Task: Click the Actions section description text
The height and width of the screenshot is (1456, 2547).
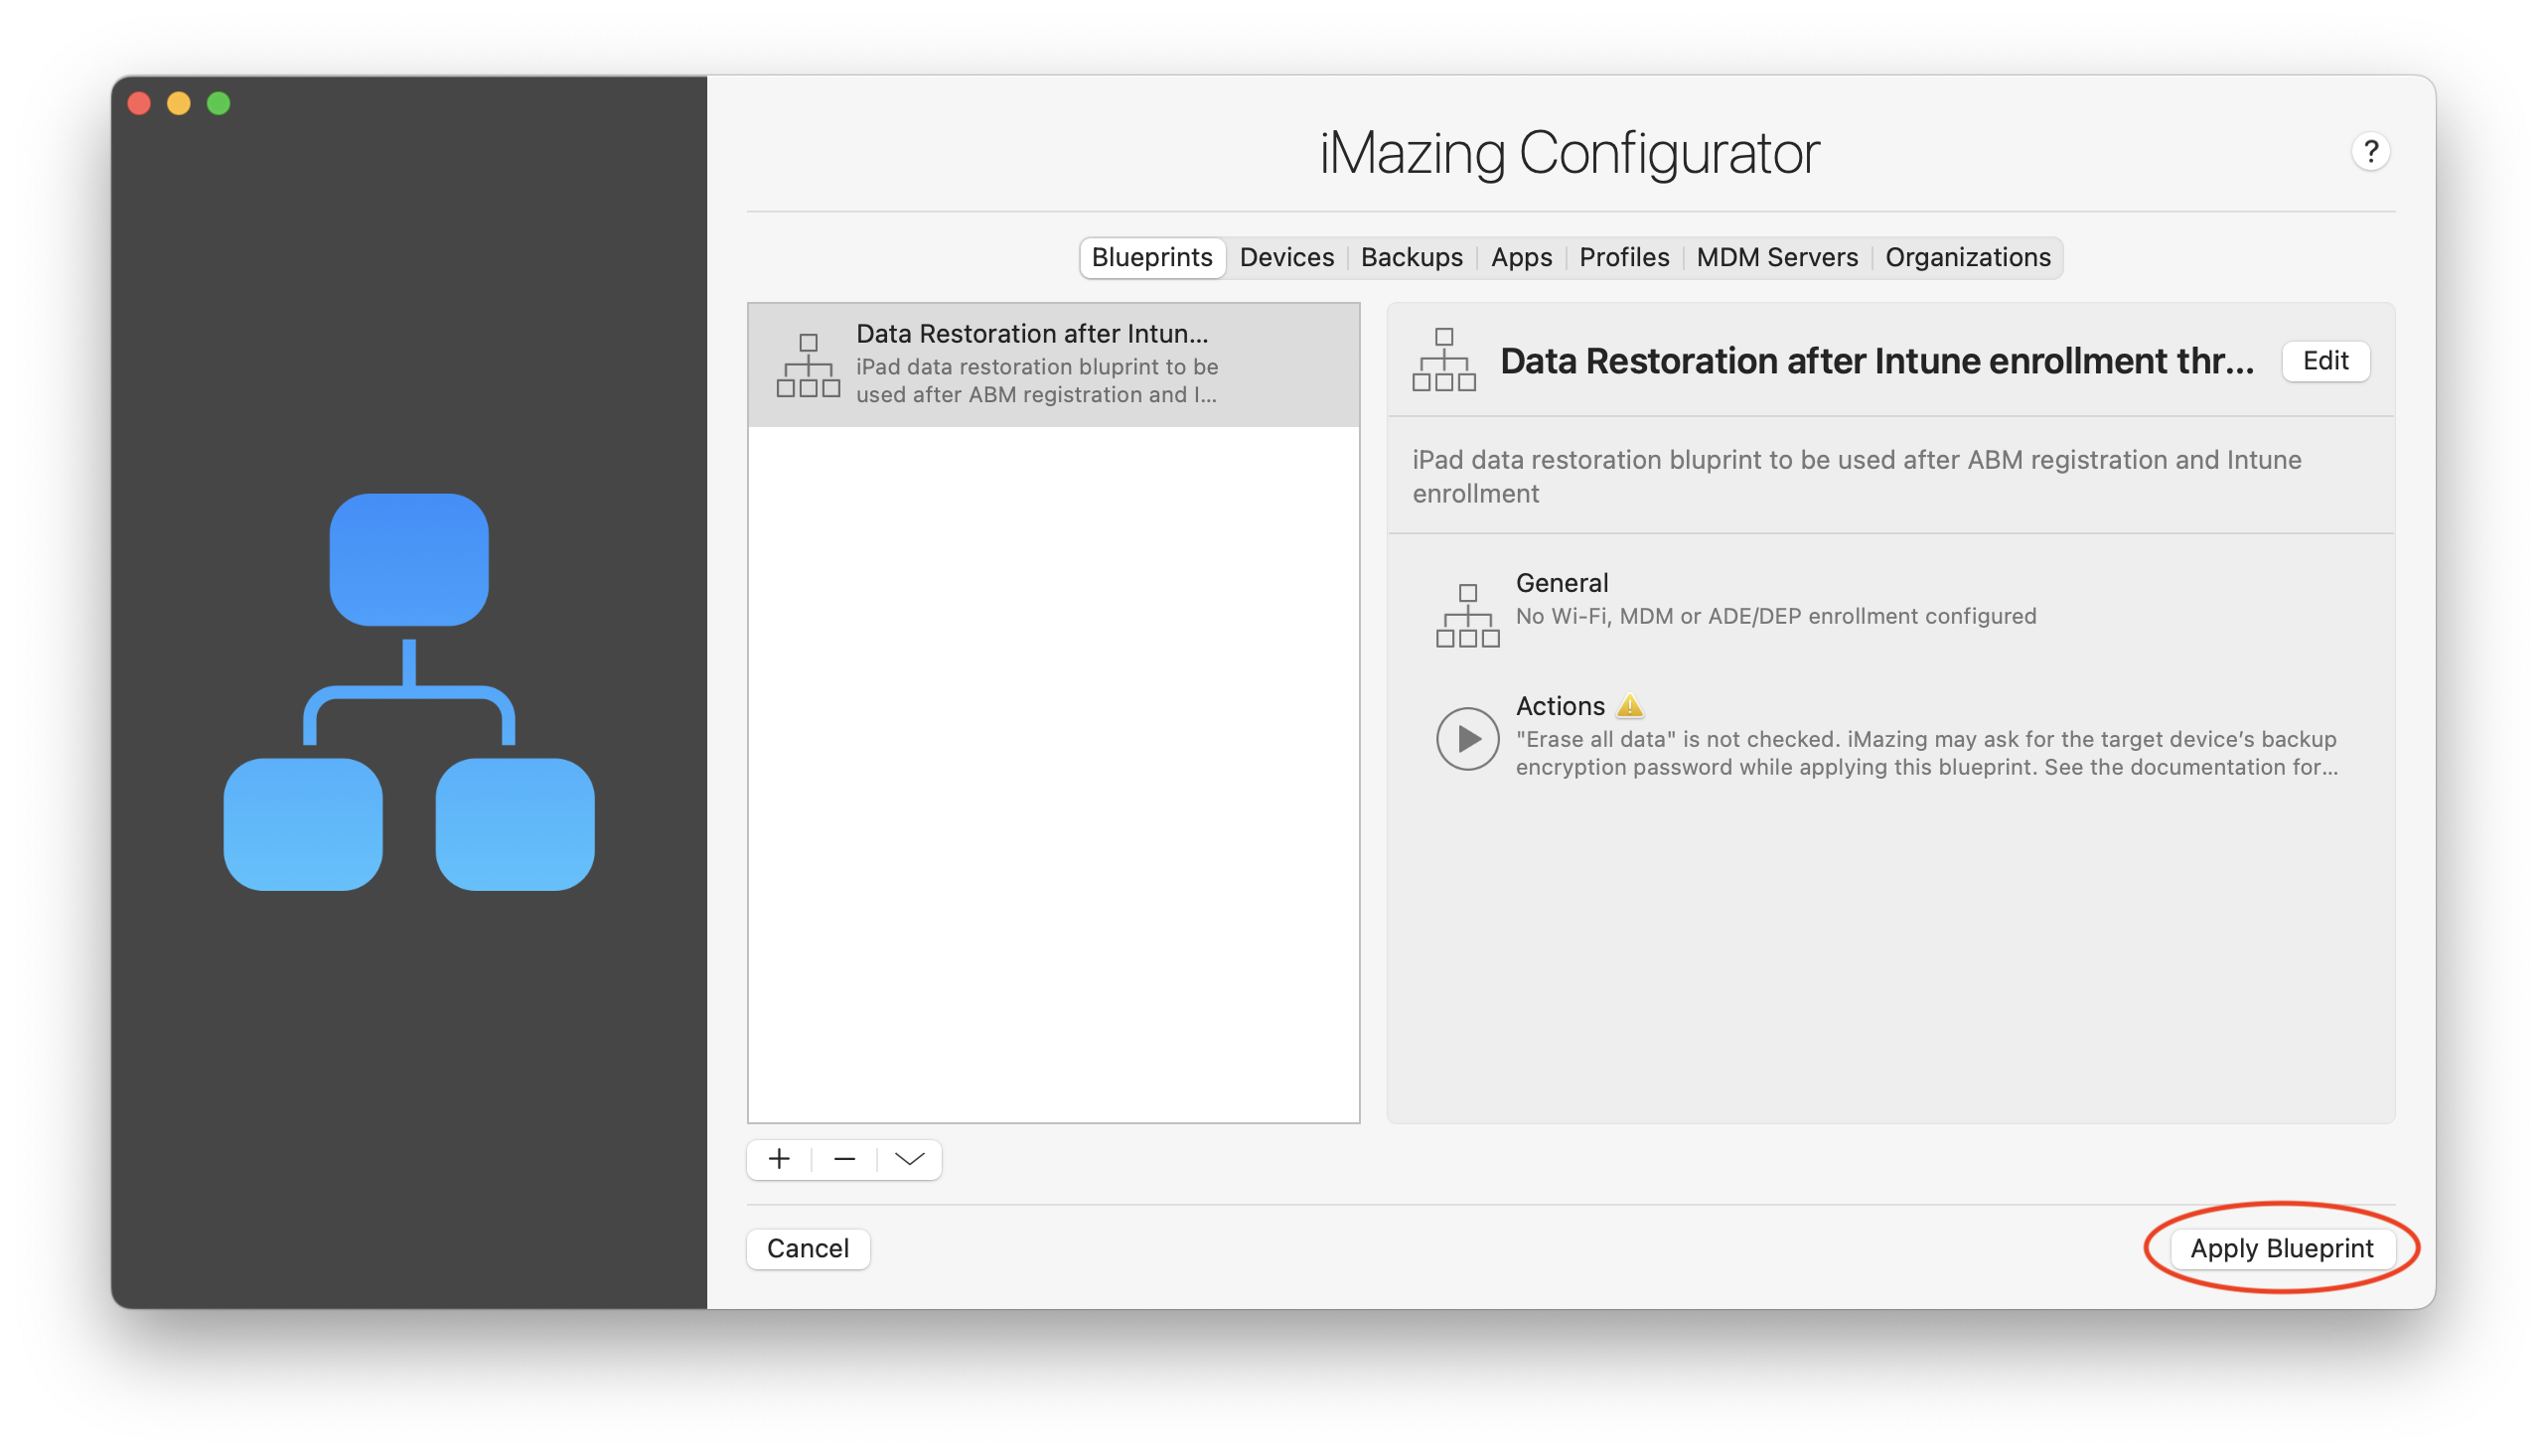Action: tap(1926, 753)
